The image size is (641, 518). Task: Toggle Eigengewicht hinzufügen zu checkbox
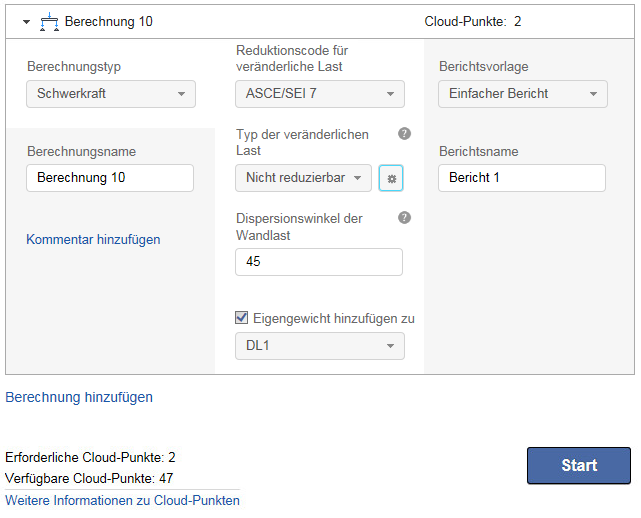(242, 318)
